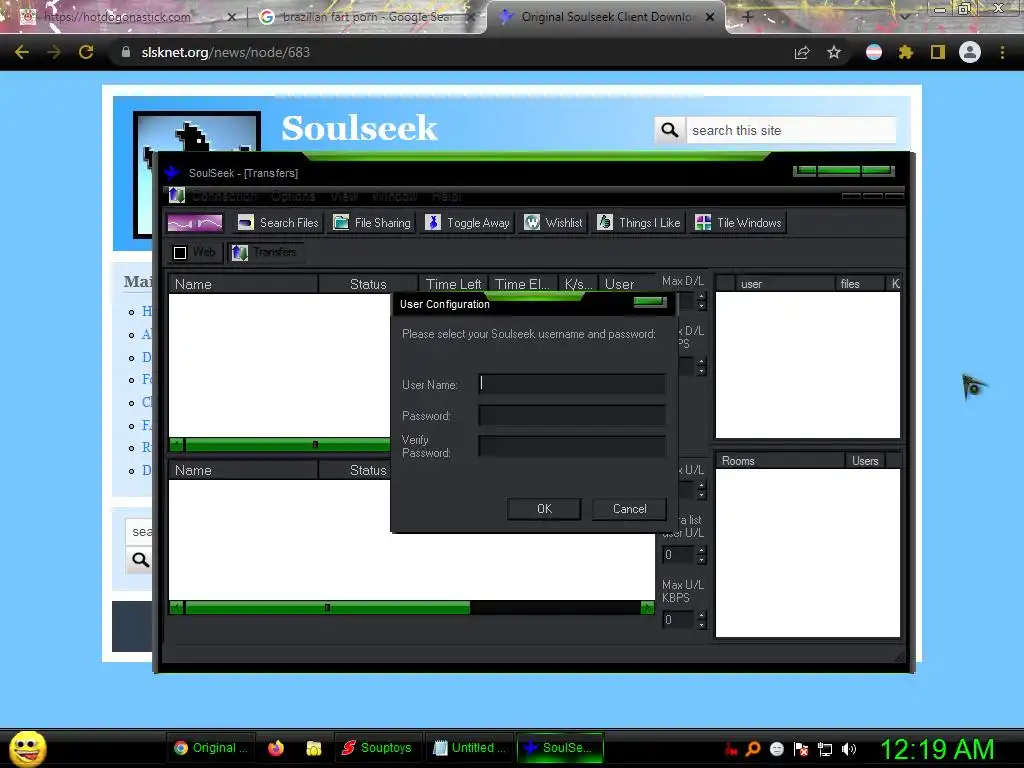Sort downloads by Name column
Viewport: 1024px width, 768px height.
[x=243, y=284]
